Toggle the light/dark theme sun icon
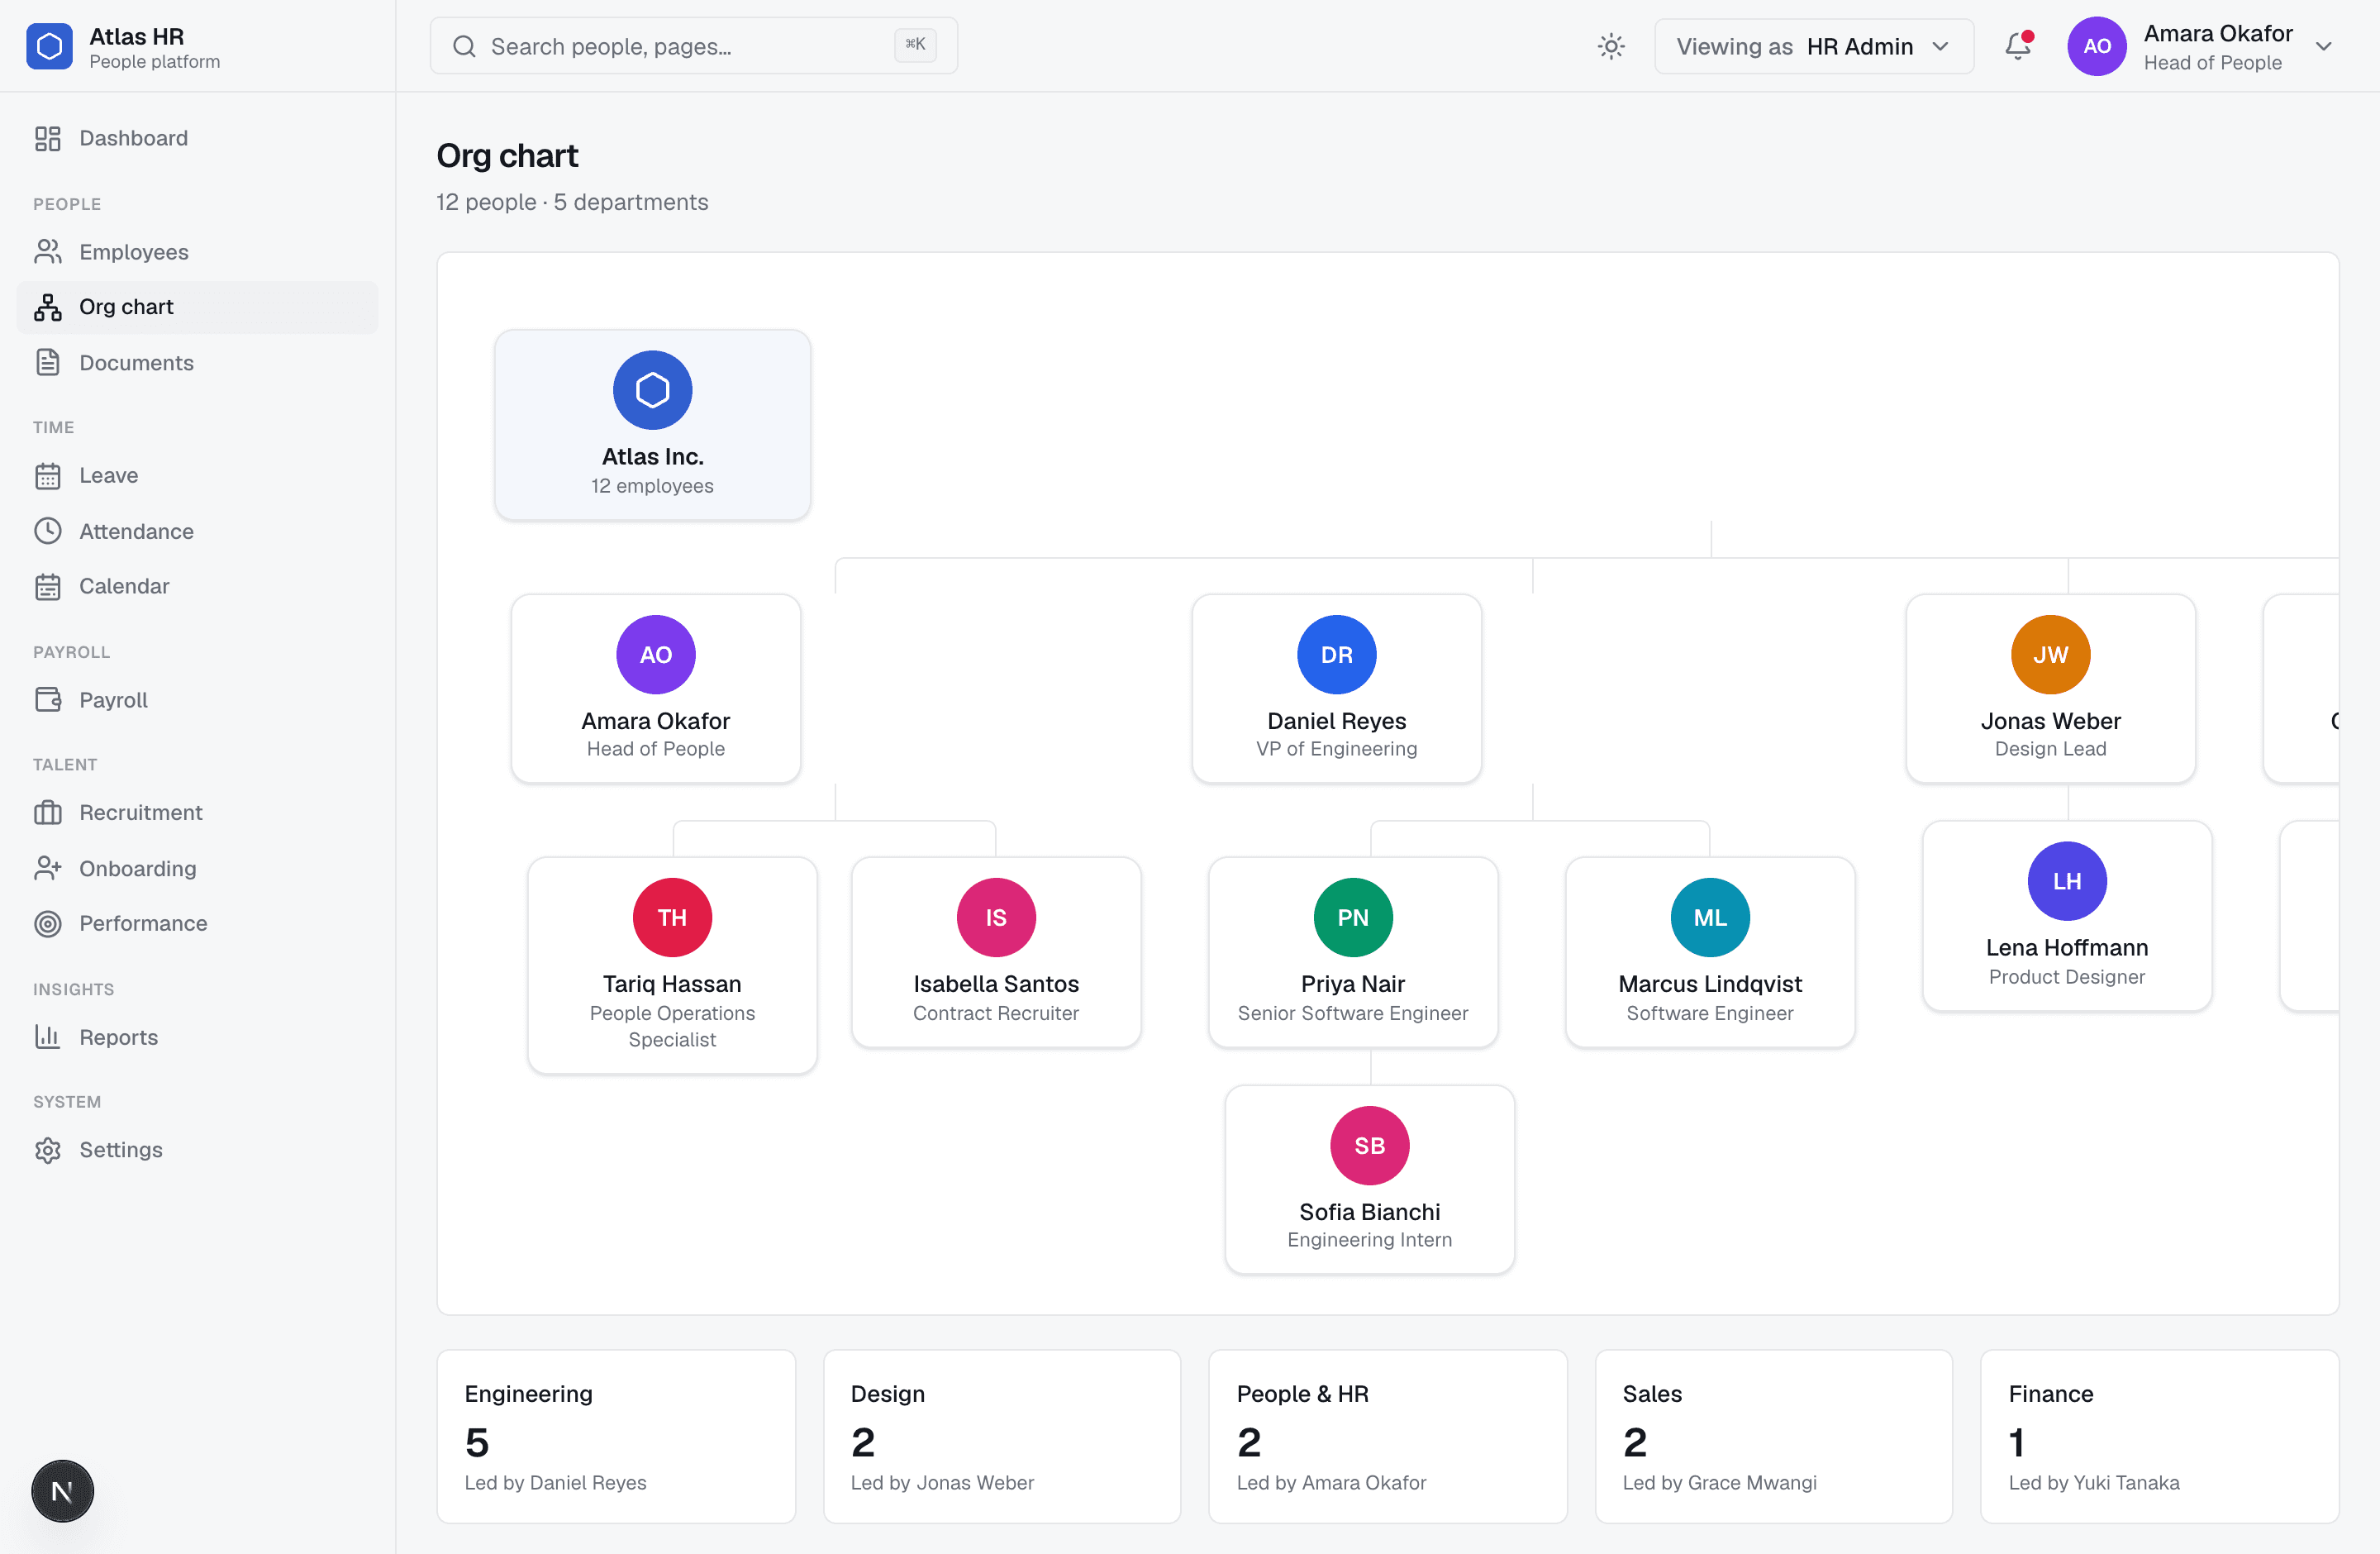The height and width of the screenshot is (1554, 2380). tap(1611, 46)
